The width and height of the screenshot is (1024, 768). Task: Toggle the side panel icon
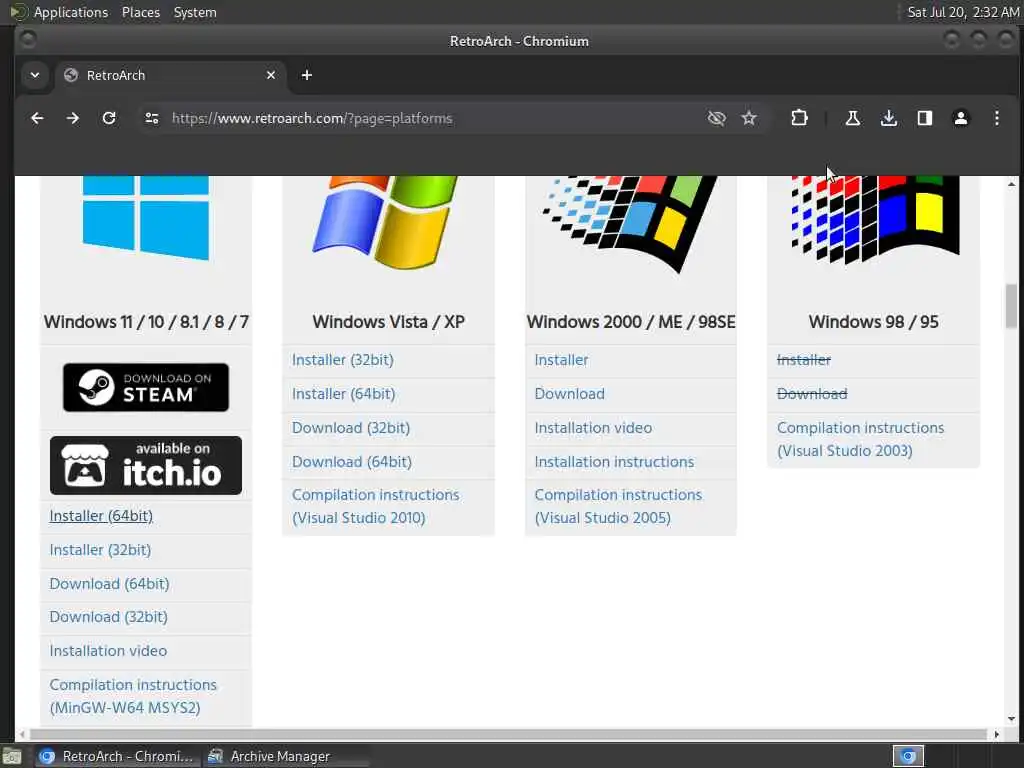(x=925, y=118)
